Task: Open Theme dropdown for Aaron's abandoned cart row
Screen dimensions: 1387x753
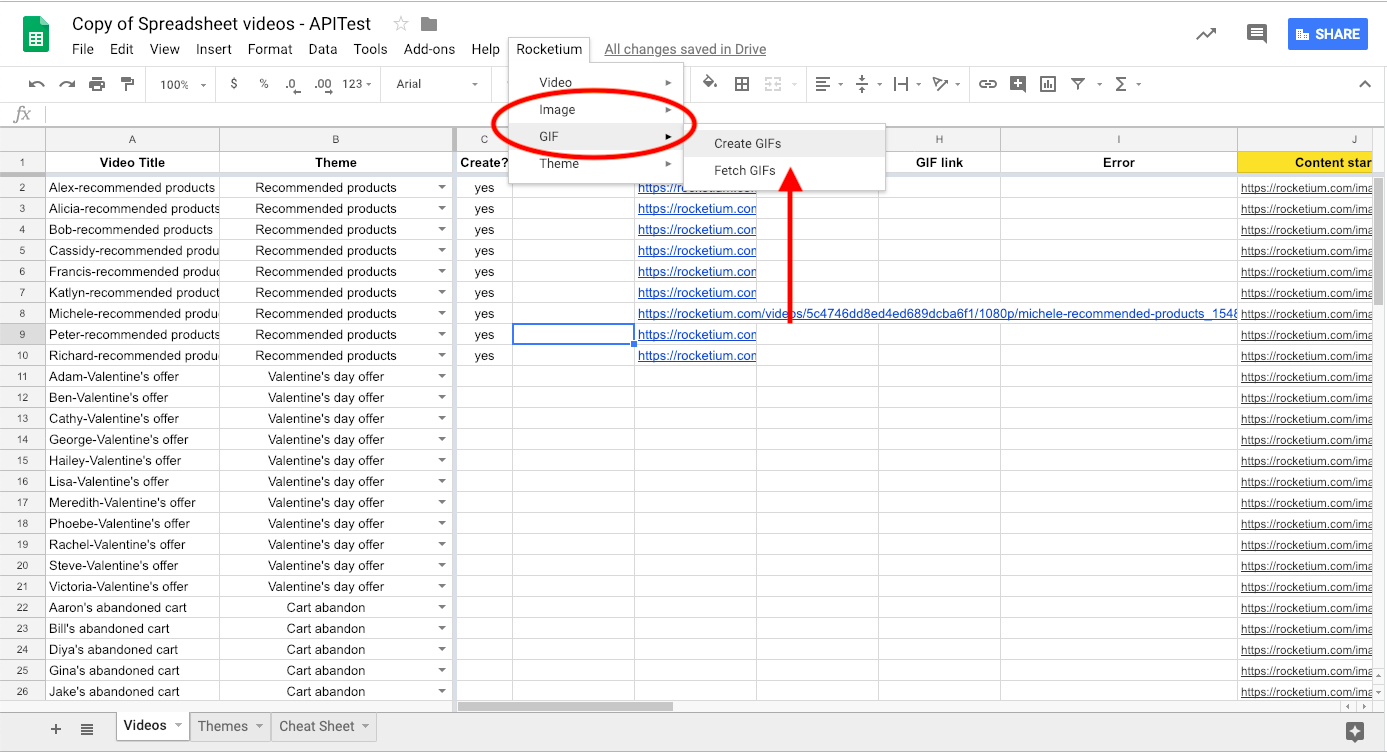Action: click(x=442, y=608)
